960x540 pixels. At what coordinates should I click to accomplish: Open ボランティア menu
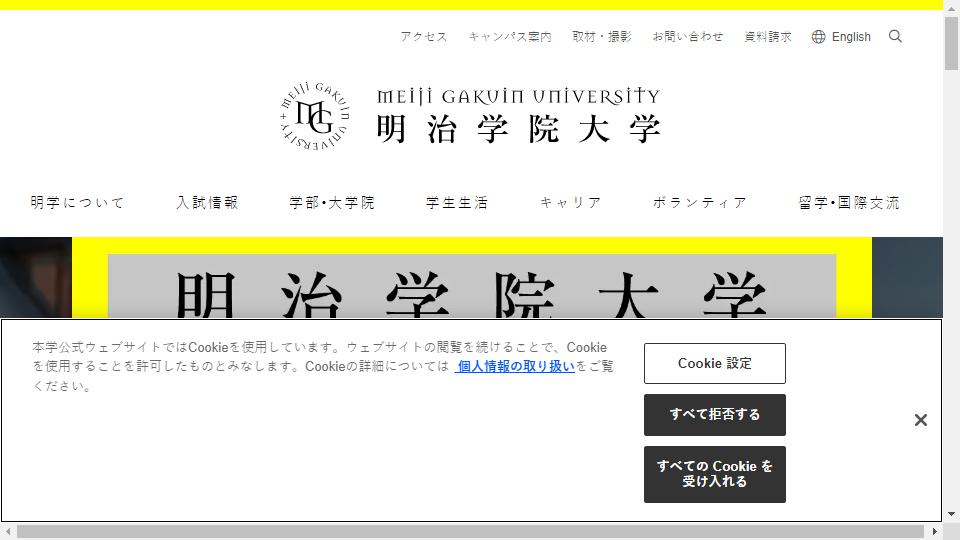[700, 203]
